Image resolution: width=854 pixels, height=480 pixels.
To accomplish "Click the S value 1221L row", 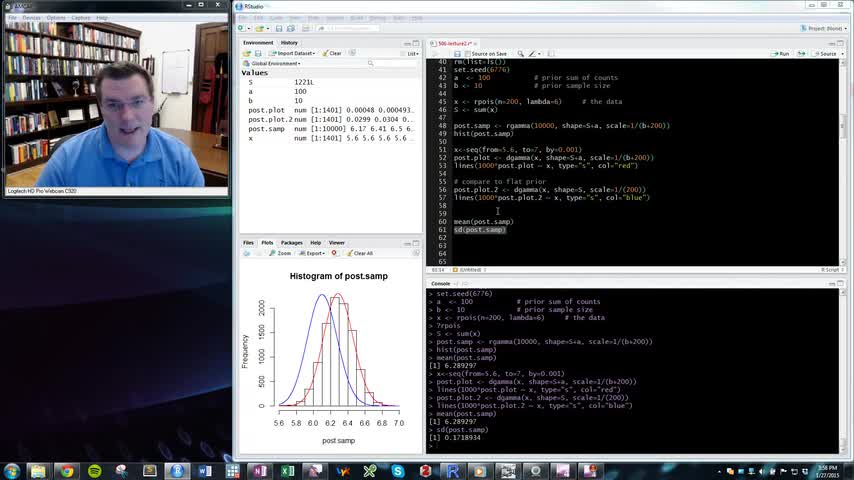I will (331, 82).
